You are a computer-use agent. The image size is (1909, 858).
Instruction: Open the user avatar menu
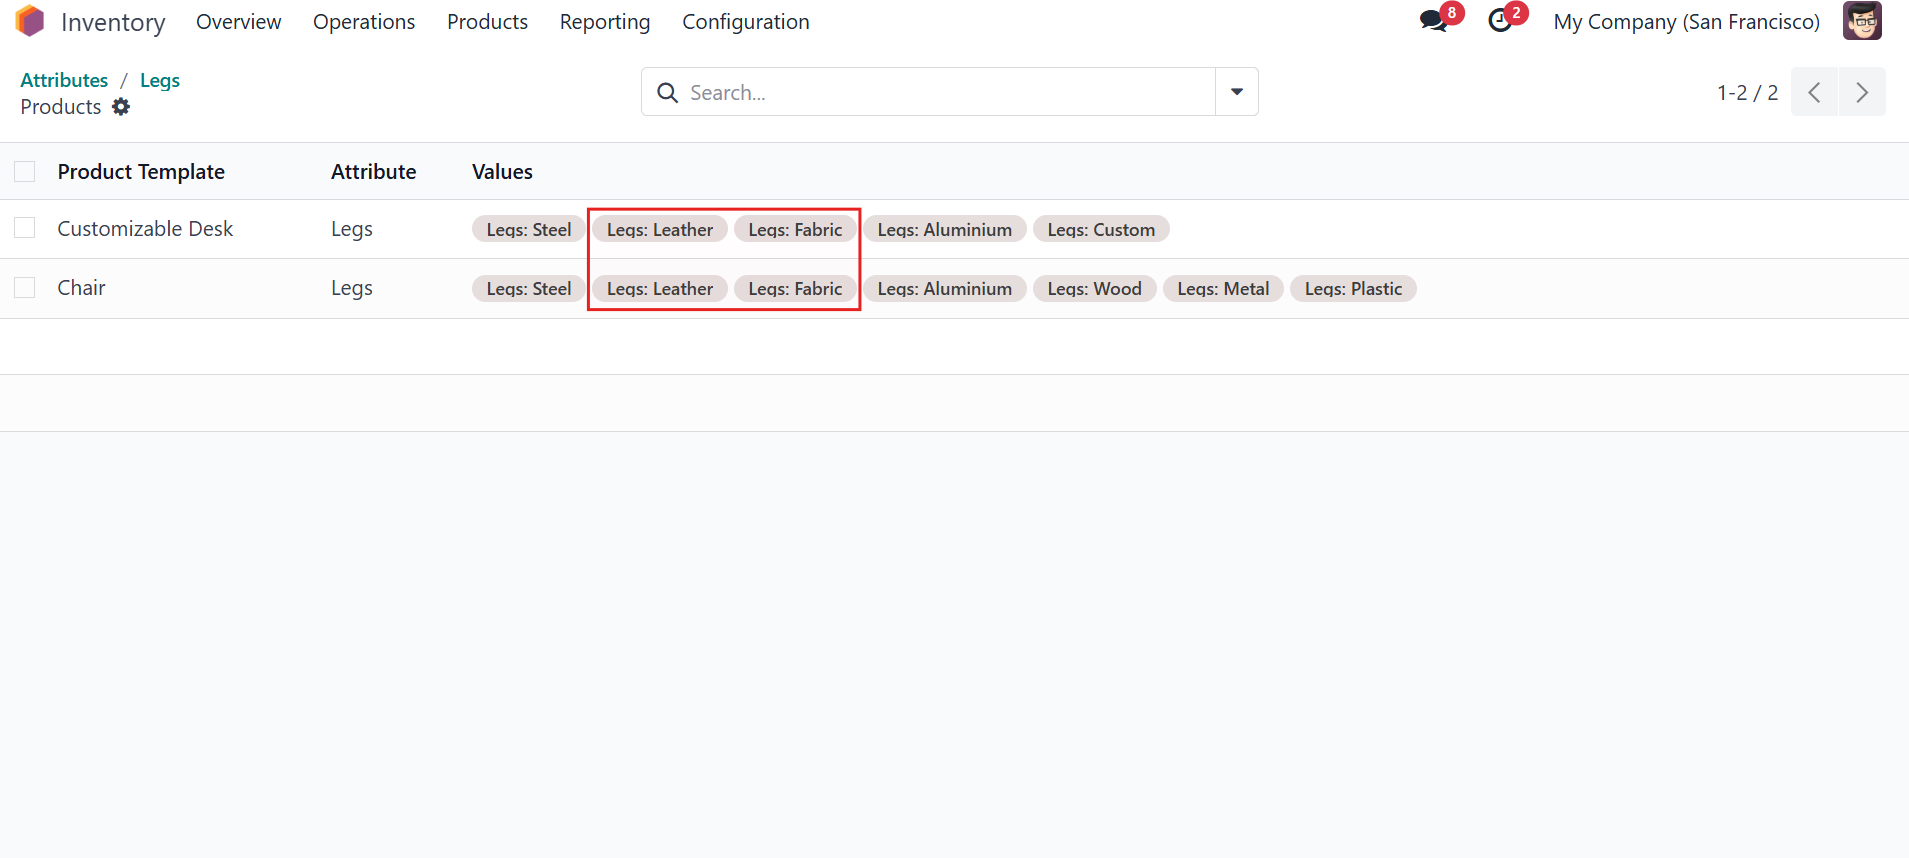coord(1862,21)
